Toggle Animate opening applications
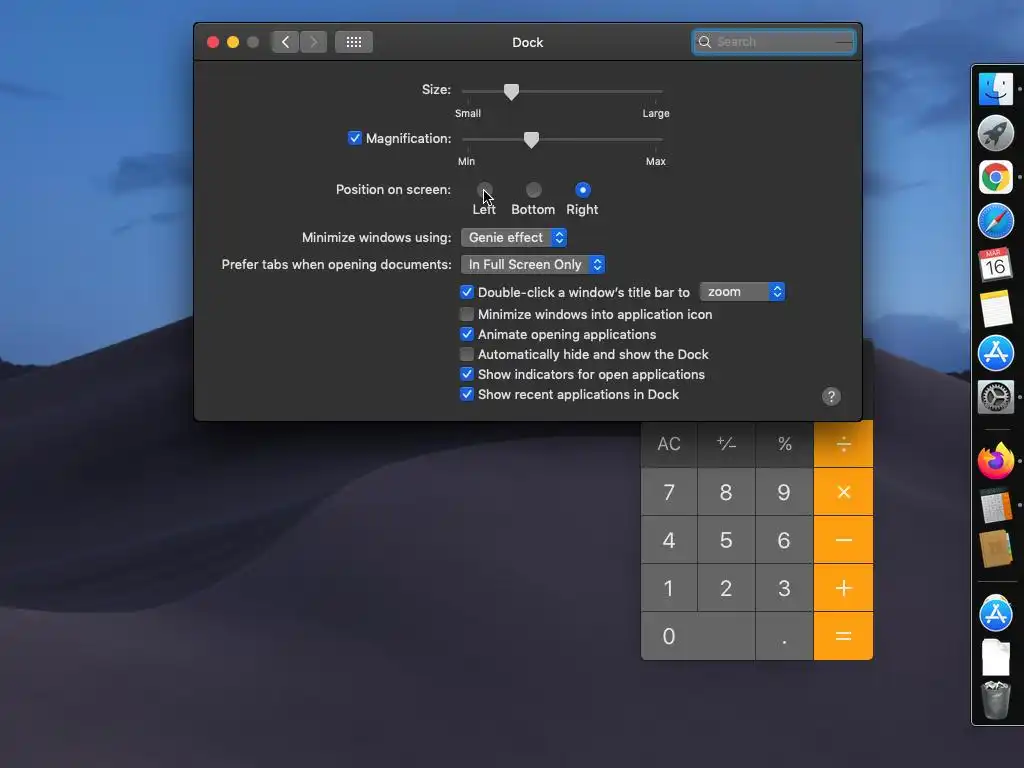 pyautogui.click(x=466, y=334)
